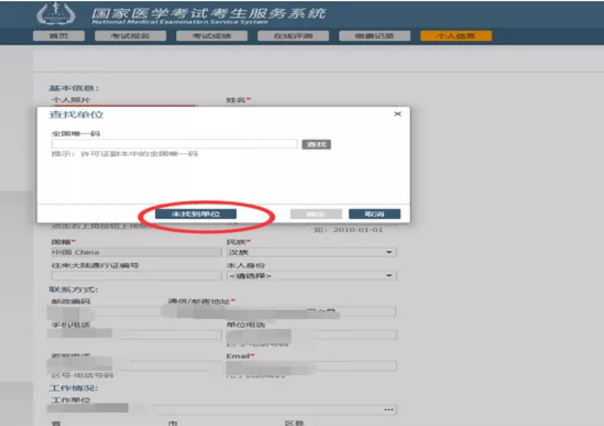Viewport: 604px width, 426px height.
Task: Click the 单位电话 input field
Action: coord(311,335)
